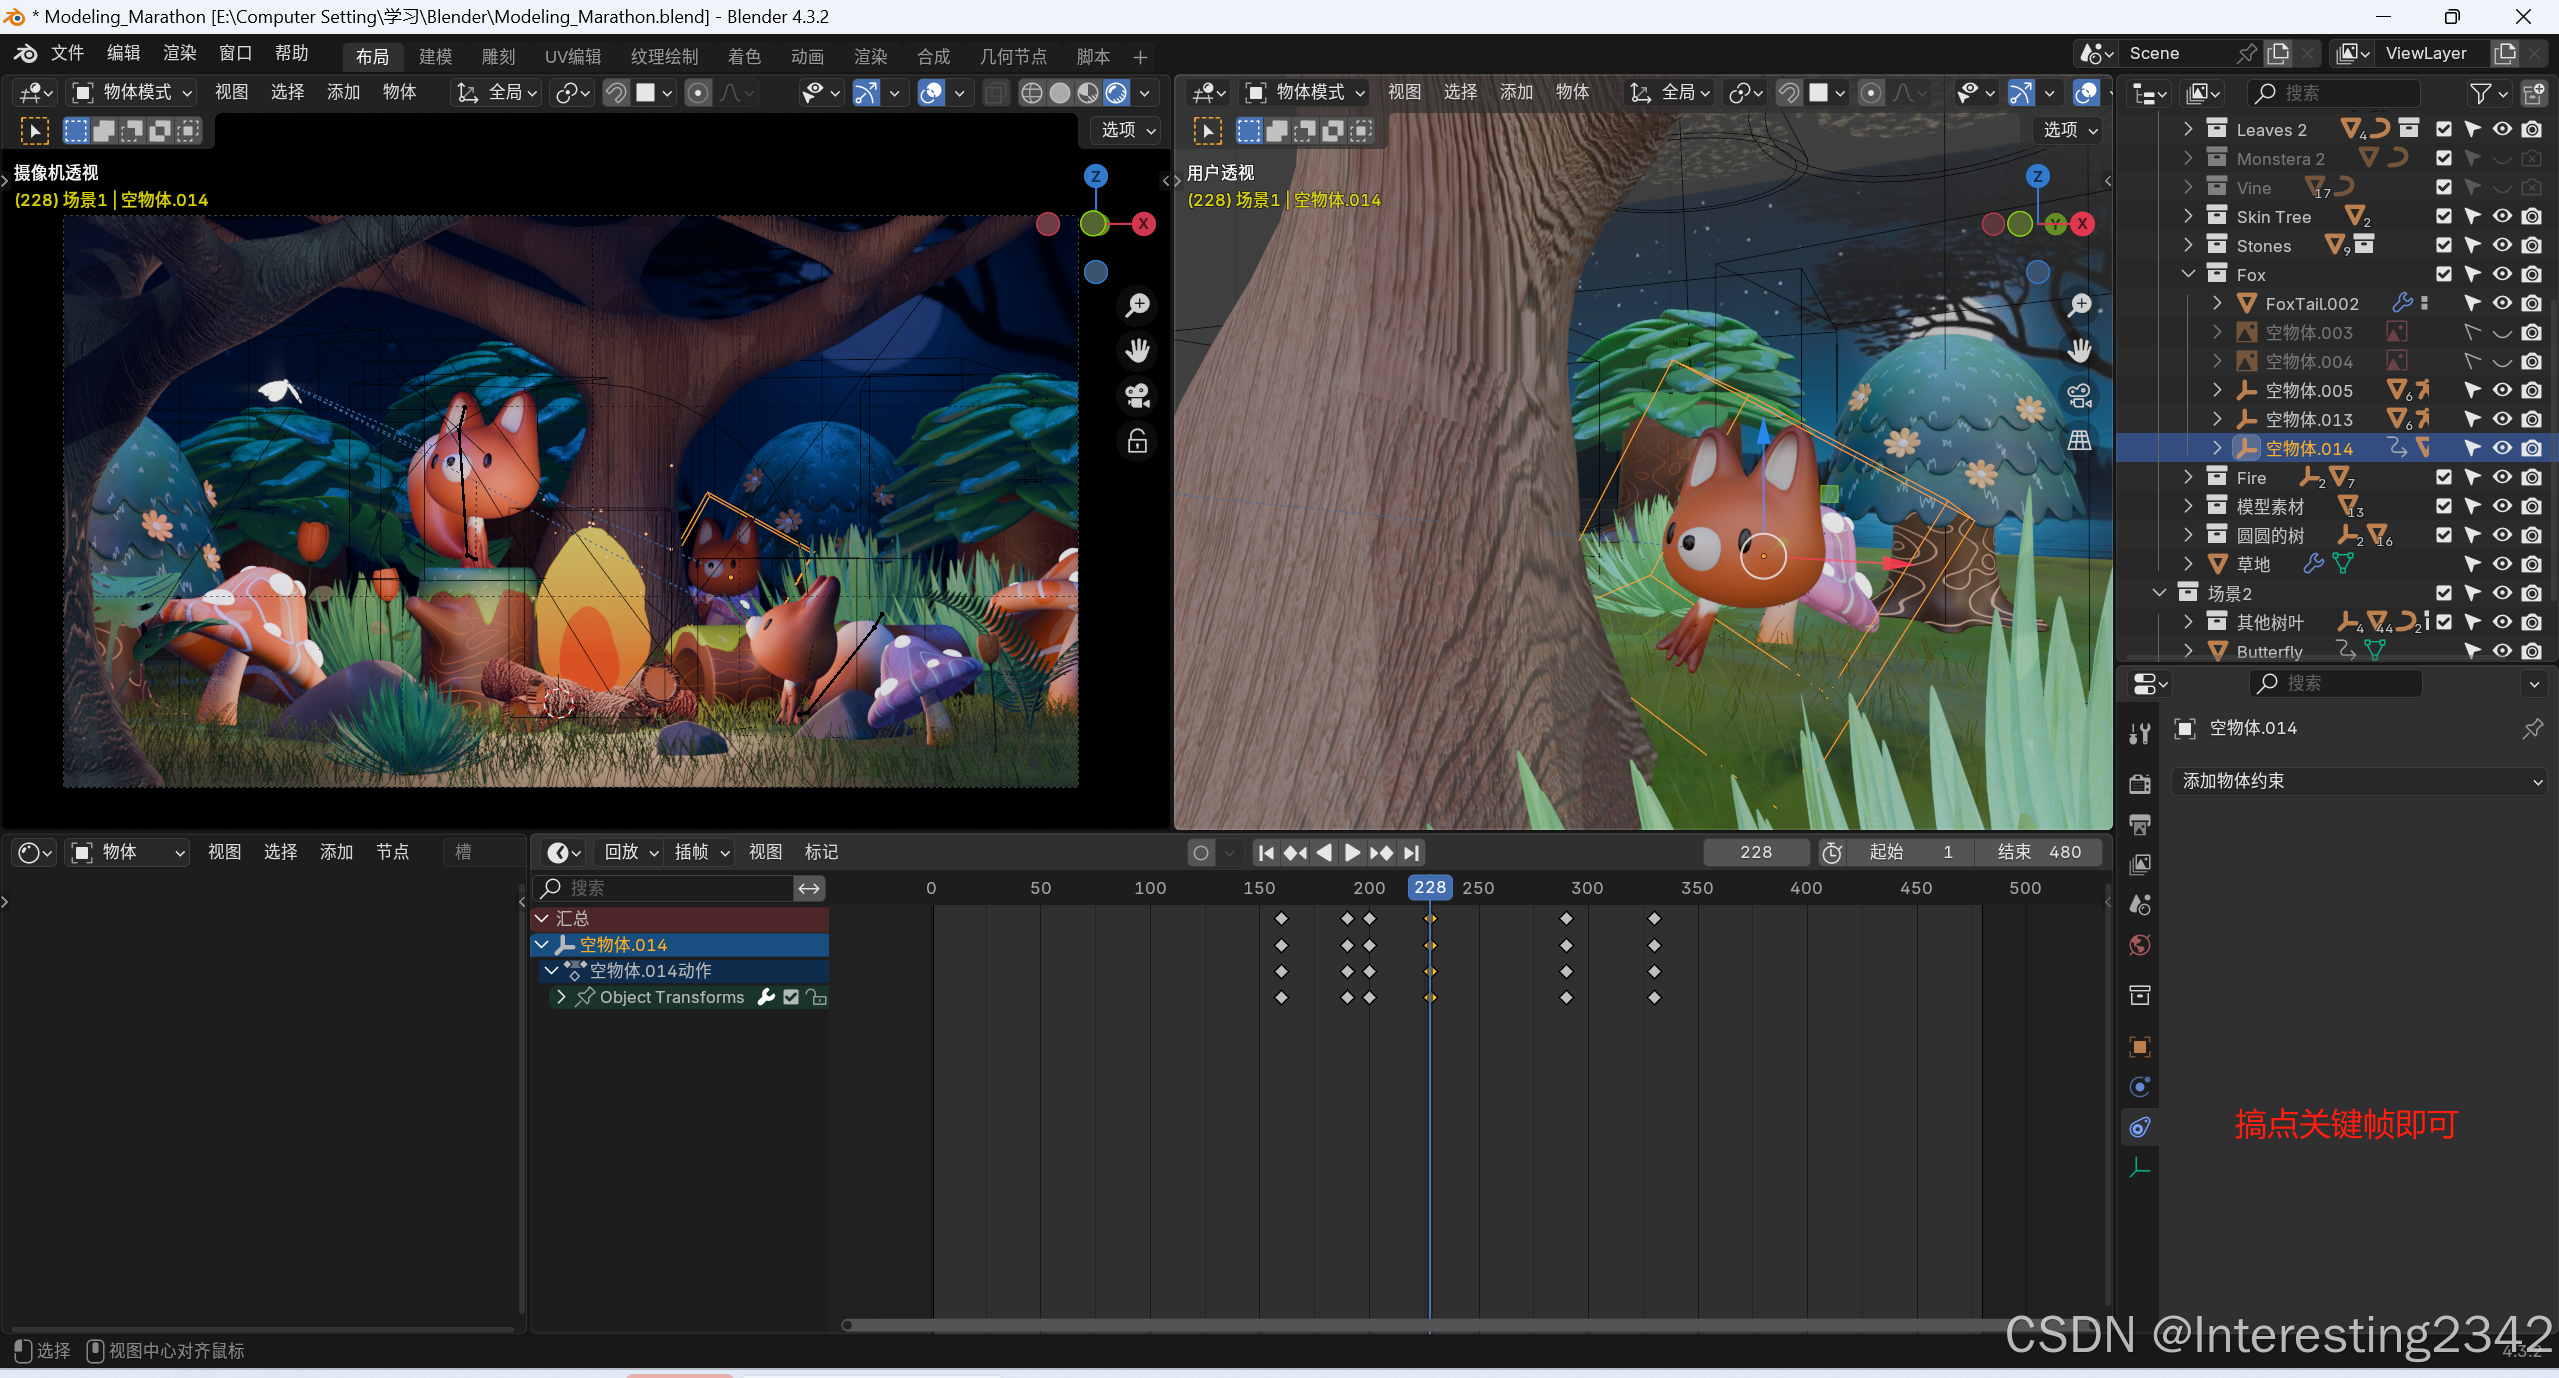This screenshot has width=2559, height=1378.
Task: Switch to the 建模 workspace tab
Action: [x=435, y=56]
